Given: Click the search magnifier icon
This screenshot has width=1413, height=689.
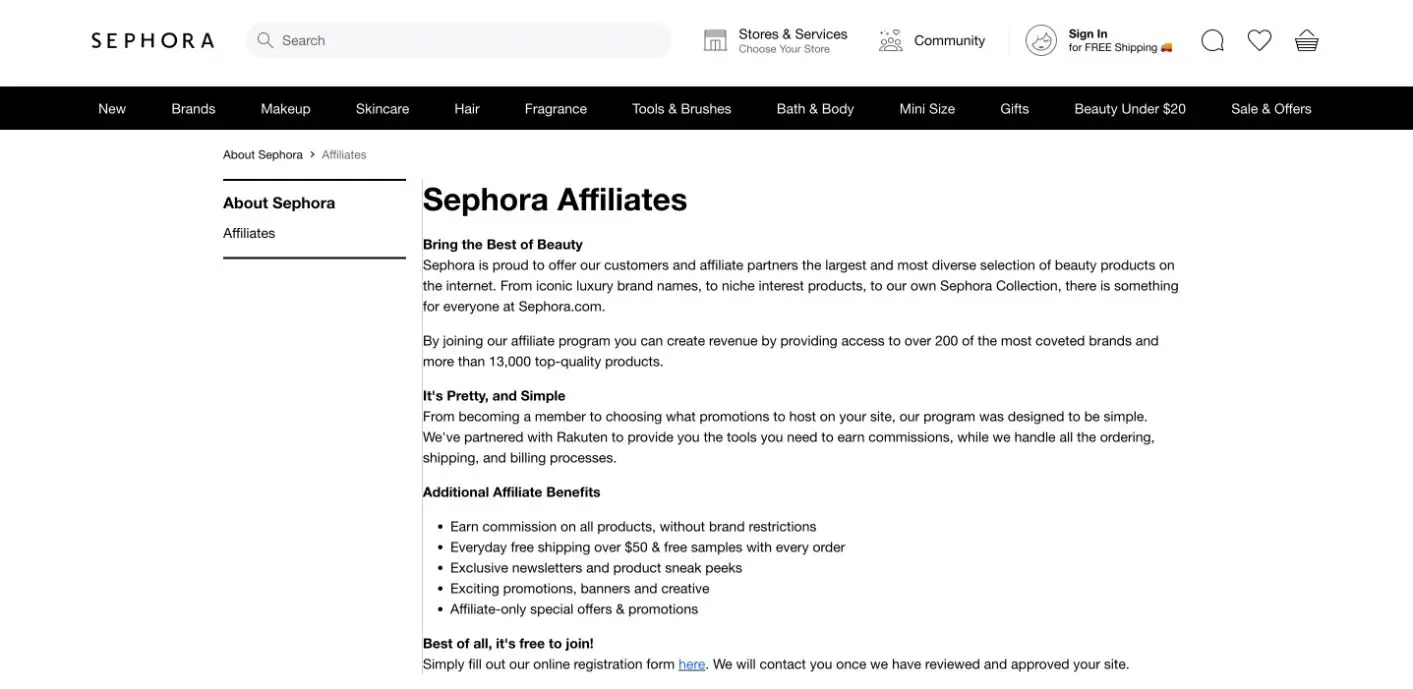Looking at the screenshot, I should pos(265,40).
